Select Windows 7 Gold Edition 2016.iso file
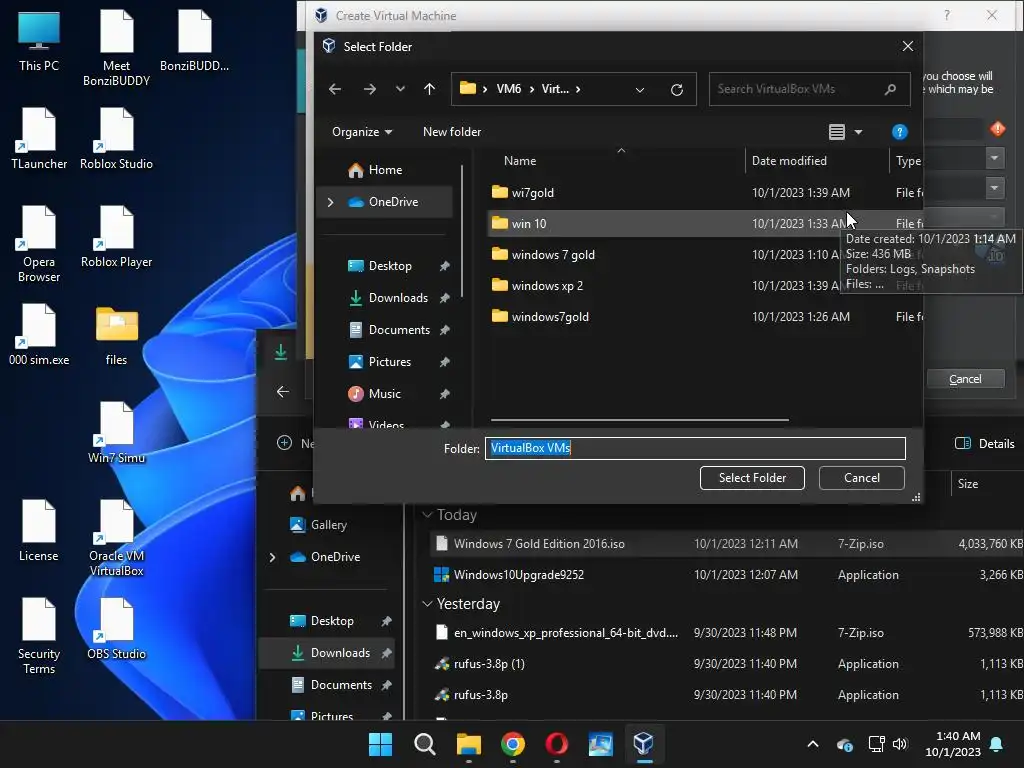This screenshot has width=1024, height=768. click(x=727, y=543)
